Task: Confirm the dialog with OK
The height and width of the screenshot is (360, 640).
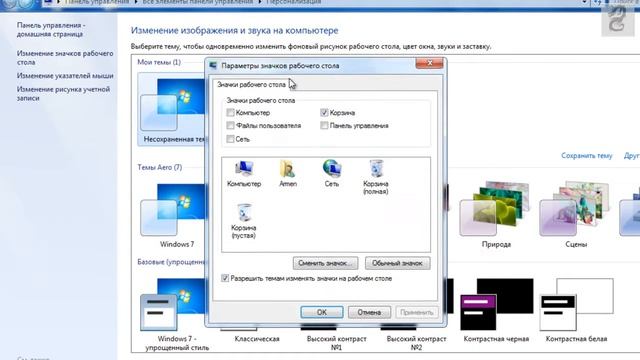Action: click(322, 312)
